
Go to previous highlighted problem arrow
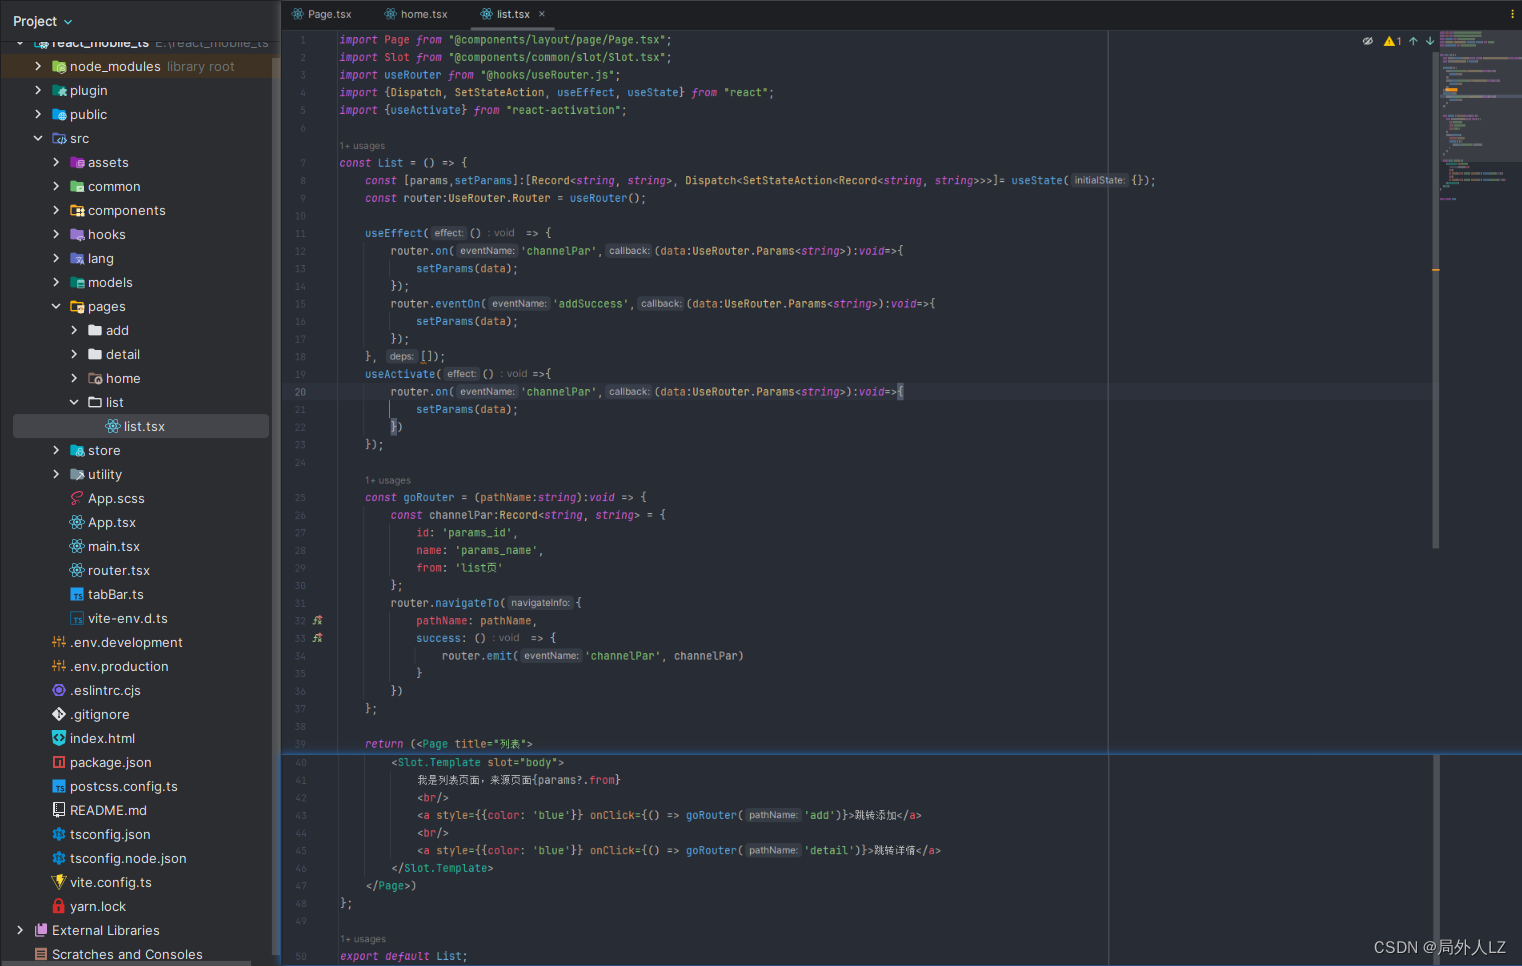[1413, 41]
